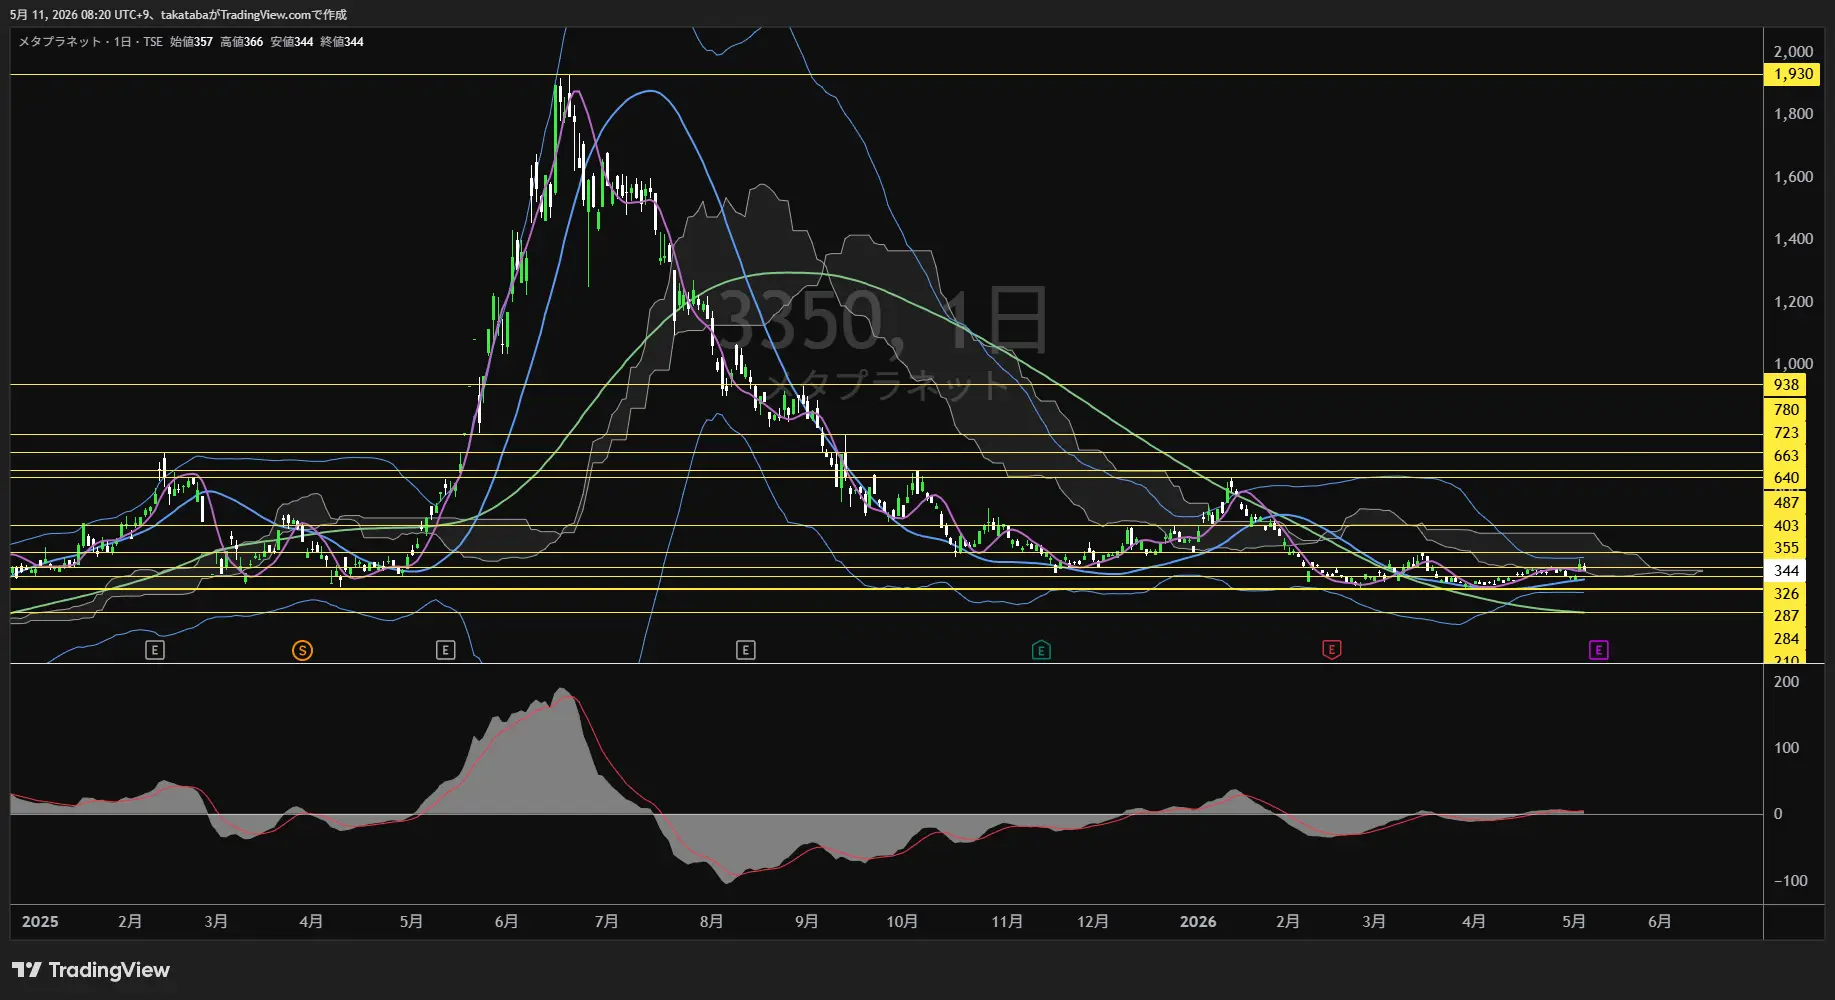Select the 487 yellow price label
1835x1000 pixels.
pos(1786,503)
